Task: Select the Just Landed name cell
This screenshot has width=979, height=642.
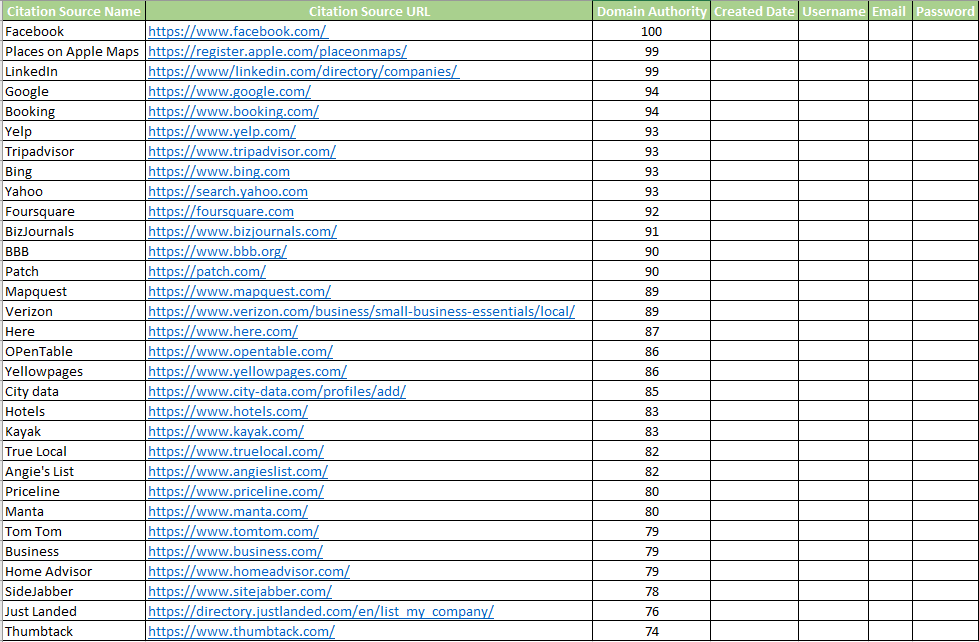Action: [73, 611]
